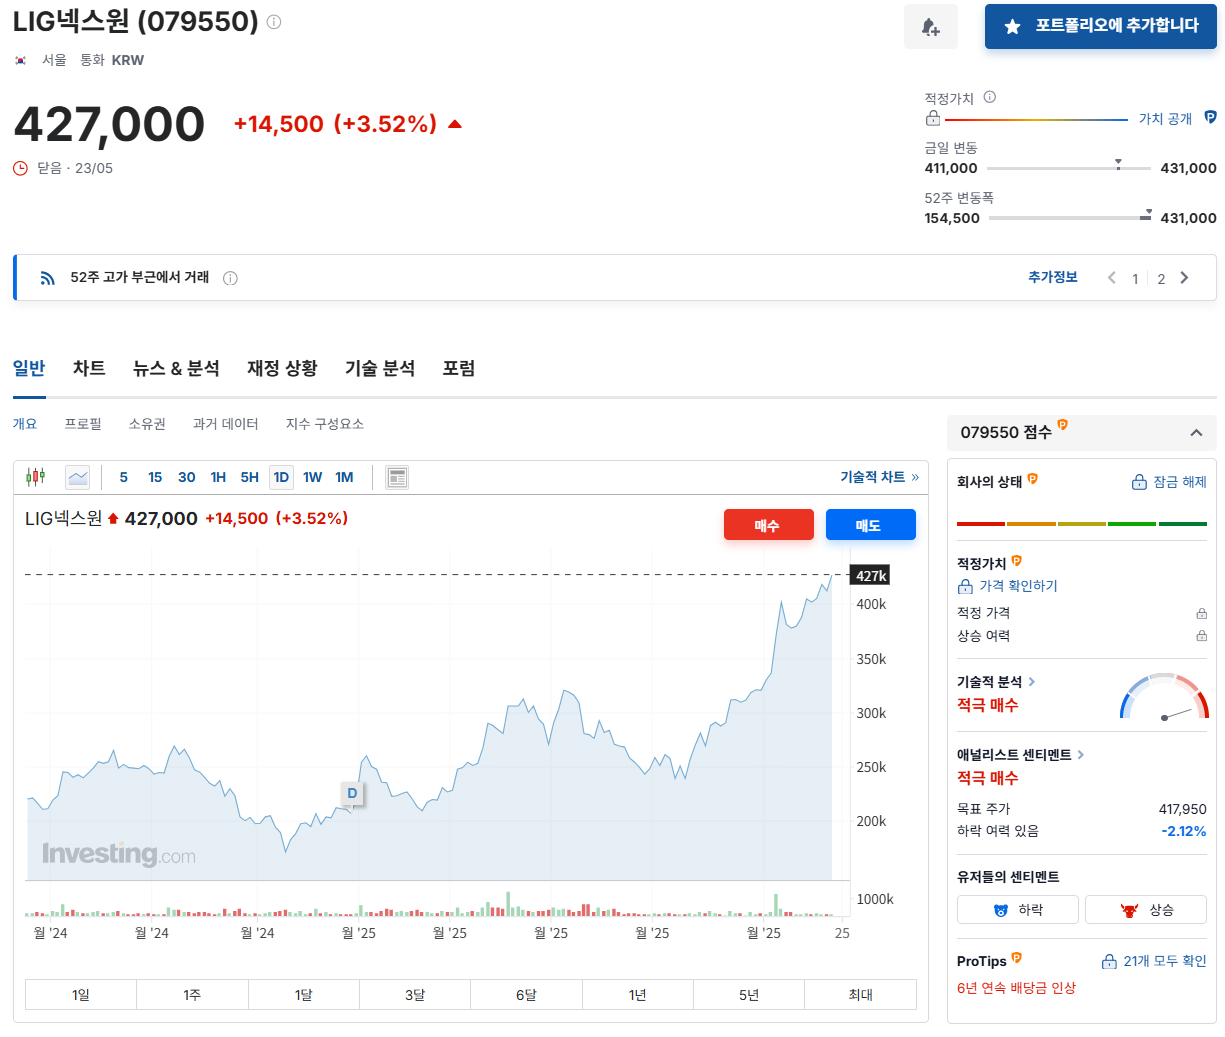Click the 427k price label on chart axis

click(x=870, y=575)
